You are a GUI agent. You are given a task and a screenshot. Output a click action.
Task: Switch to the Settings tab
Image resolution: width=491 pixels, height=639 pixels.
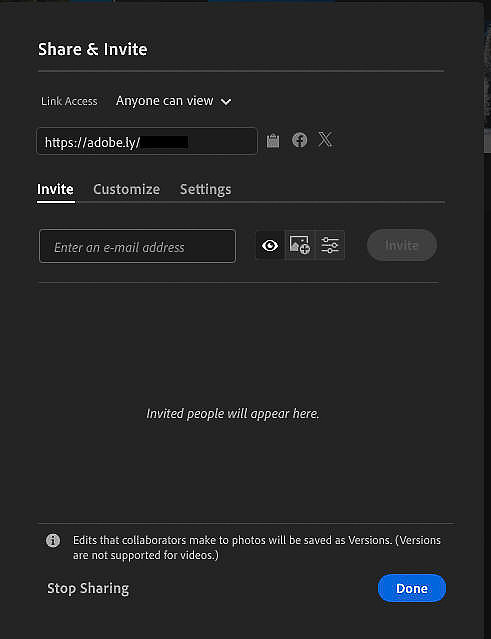click(205, 189)
